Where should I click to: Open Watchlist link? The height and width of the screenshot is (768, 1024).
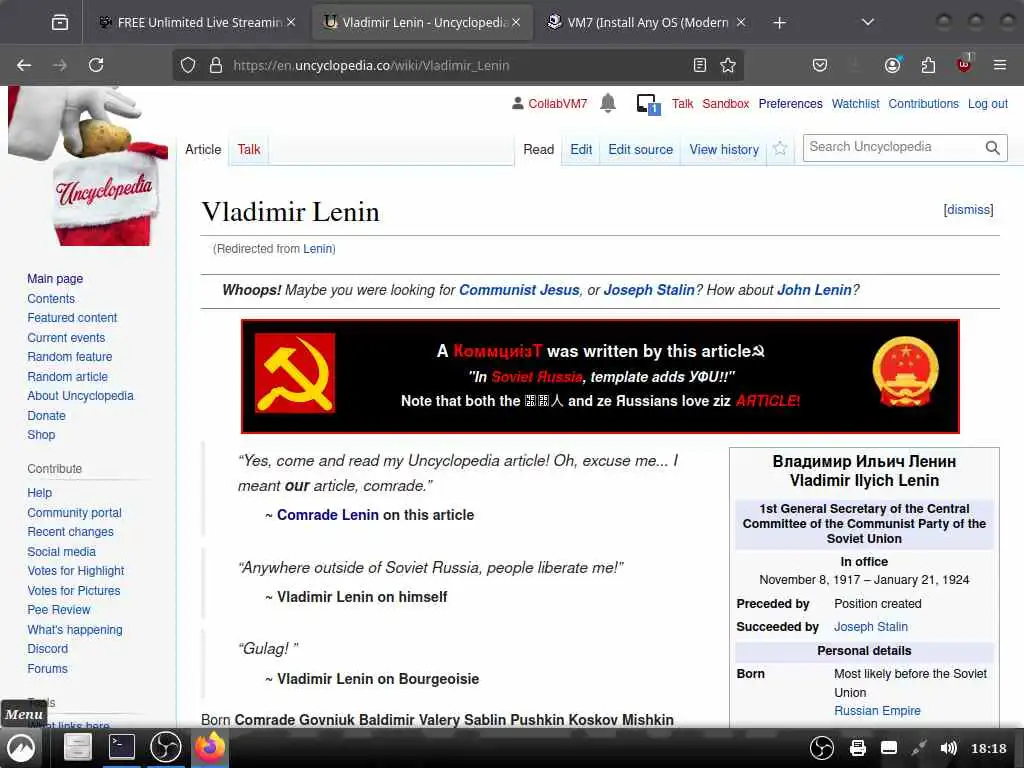[x=855, y=104]
